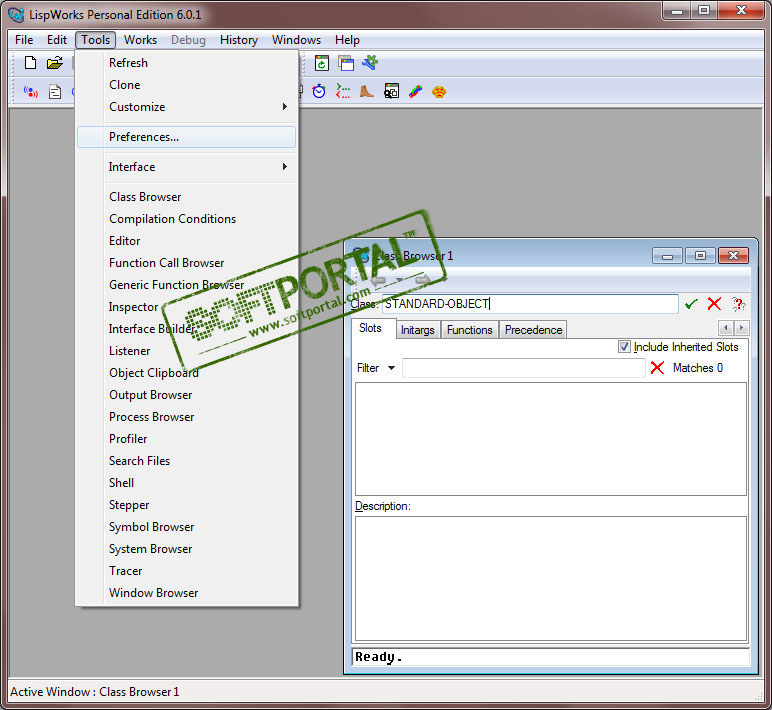The image size is (772, 710).
Task: Open Listener from the Tools menu
Action: (187, 351)
